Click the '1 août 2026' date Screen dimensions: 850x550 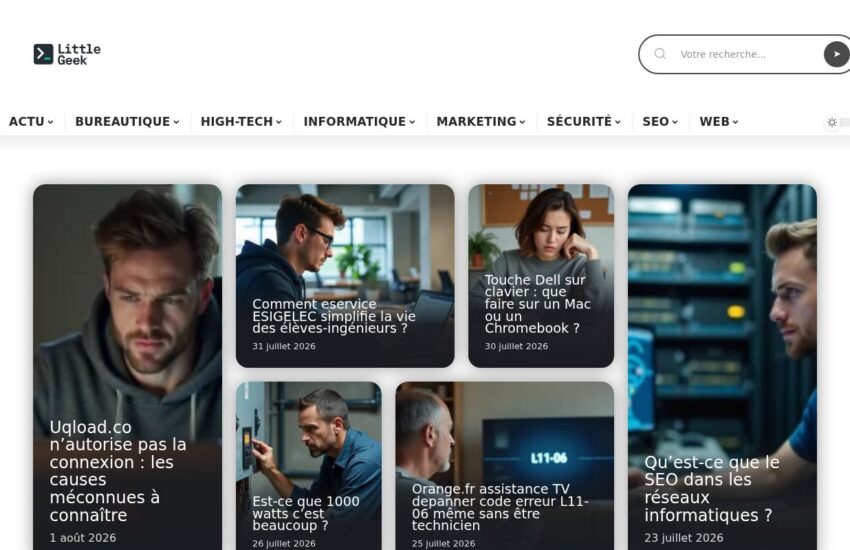(x=82, y=538)
